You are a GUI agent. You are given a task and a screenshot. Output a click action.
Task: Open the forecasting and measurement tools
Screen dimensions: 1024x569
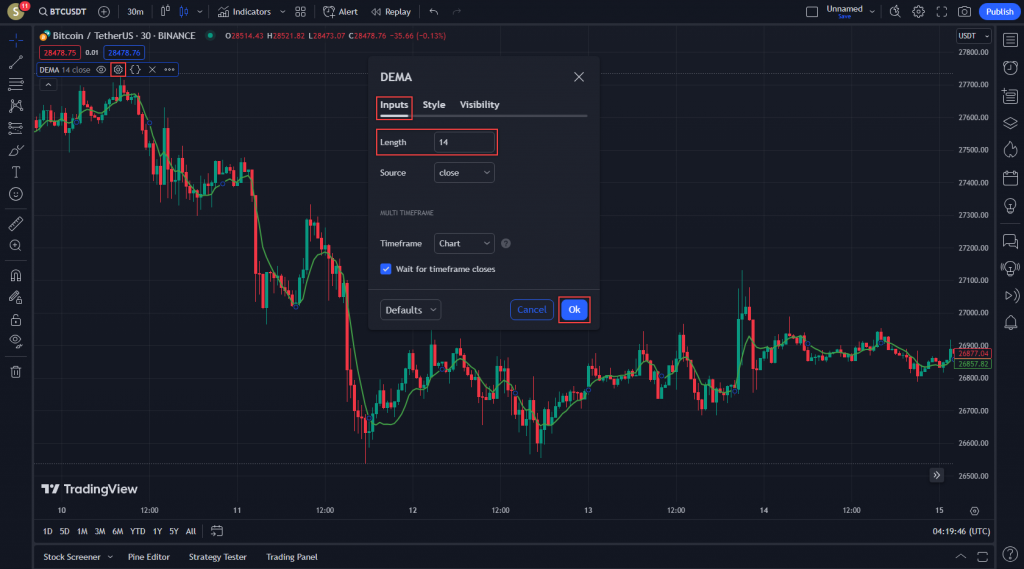point(16,128)
